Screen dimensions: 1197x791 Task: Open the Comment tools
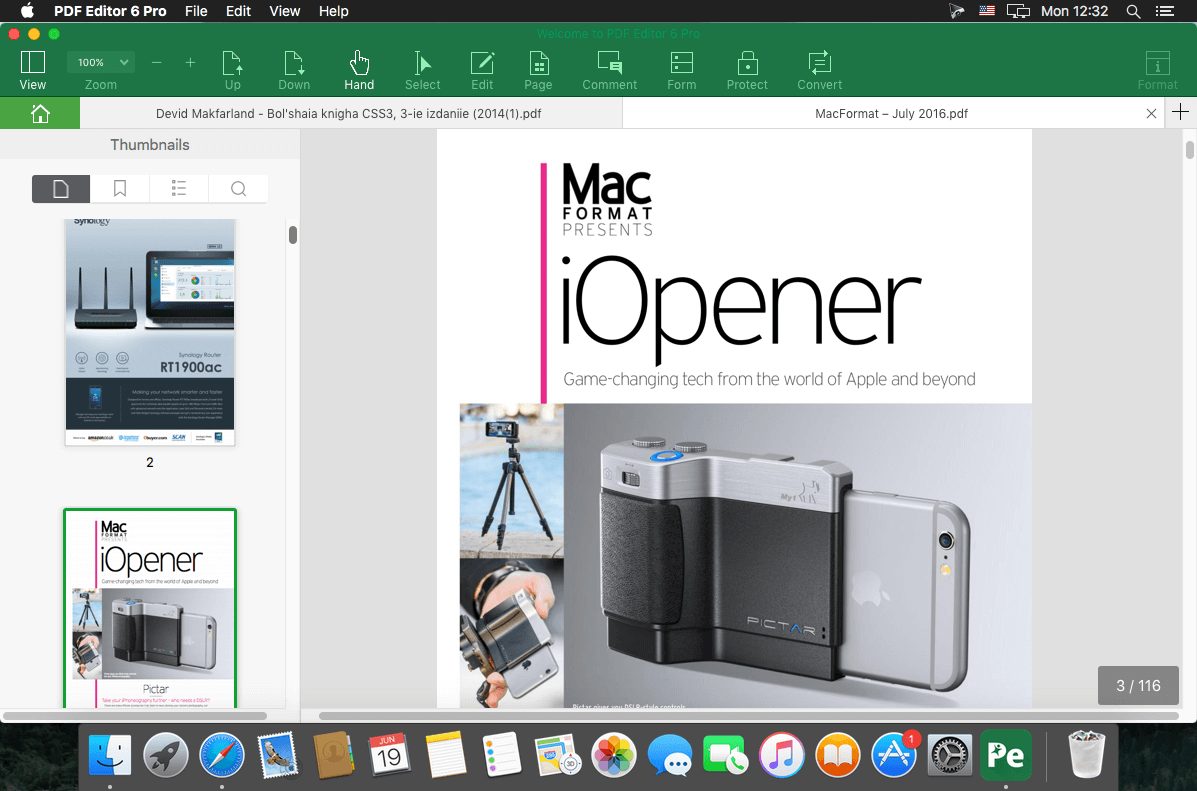point(609,70)
